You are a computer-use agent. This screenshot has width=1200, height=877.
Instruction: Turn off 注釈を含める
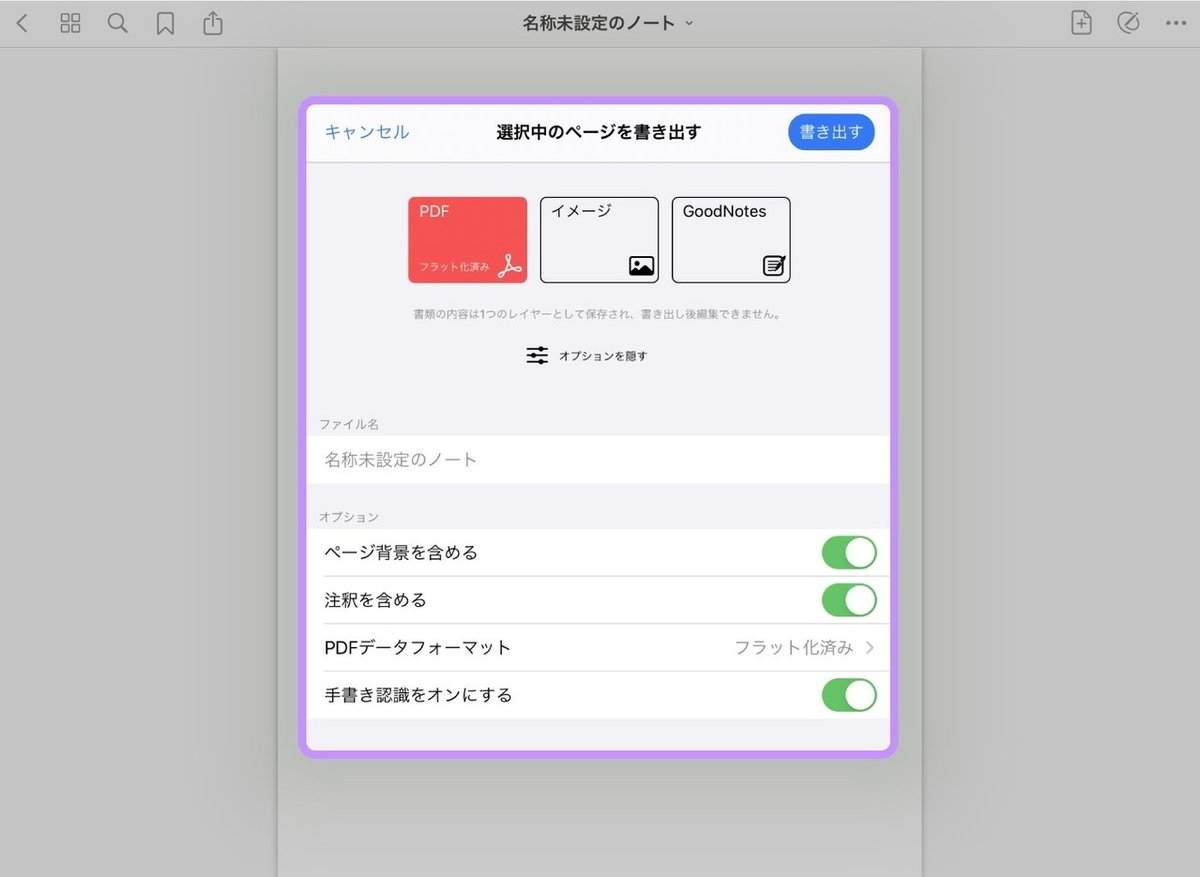[x=849, y=599]
